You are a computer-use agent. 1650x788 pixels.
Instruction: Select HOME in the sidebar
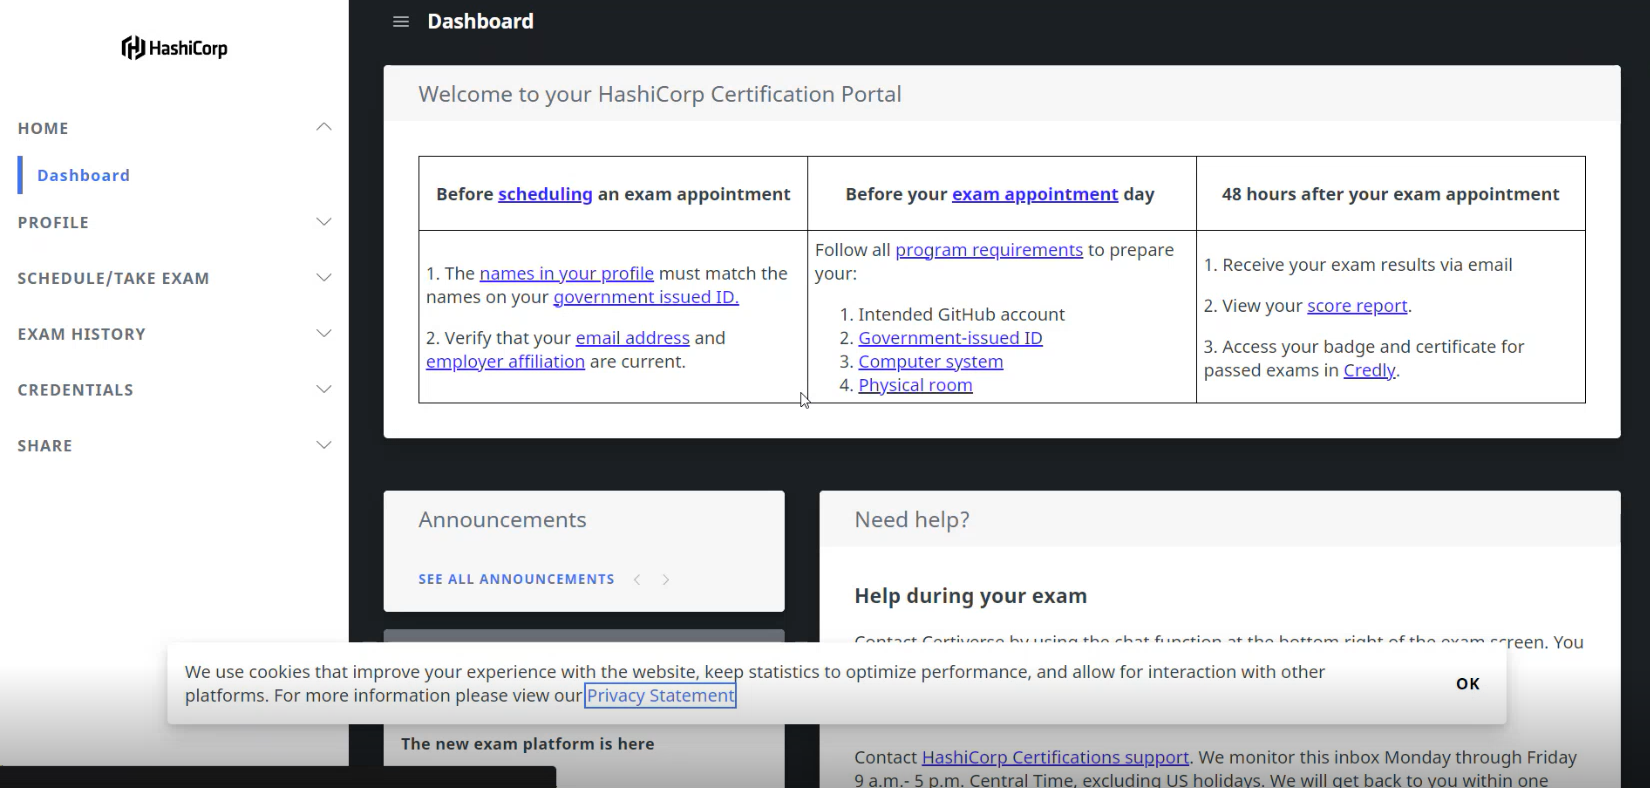(43, 128)
